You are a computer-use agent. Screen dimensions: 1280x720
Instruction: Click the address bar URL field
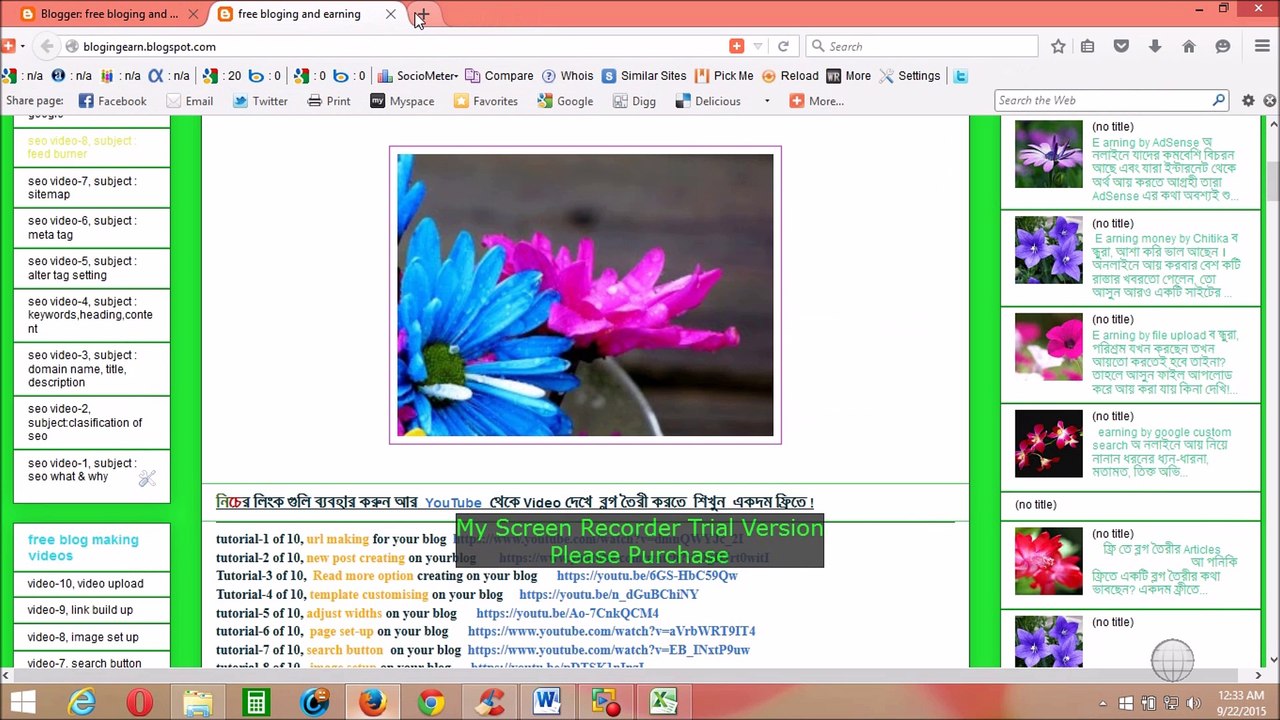coord(400,46)
